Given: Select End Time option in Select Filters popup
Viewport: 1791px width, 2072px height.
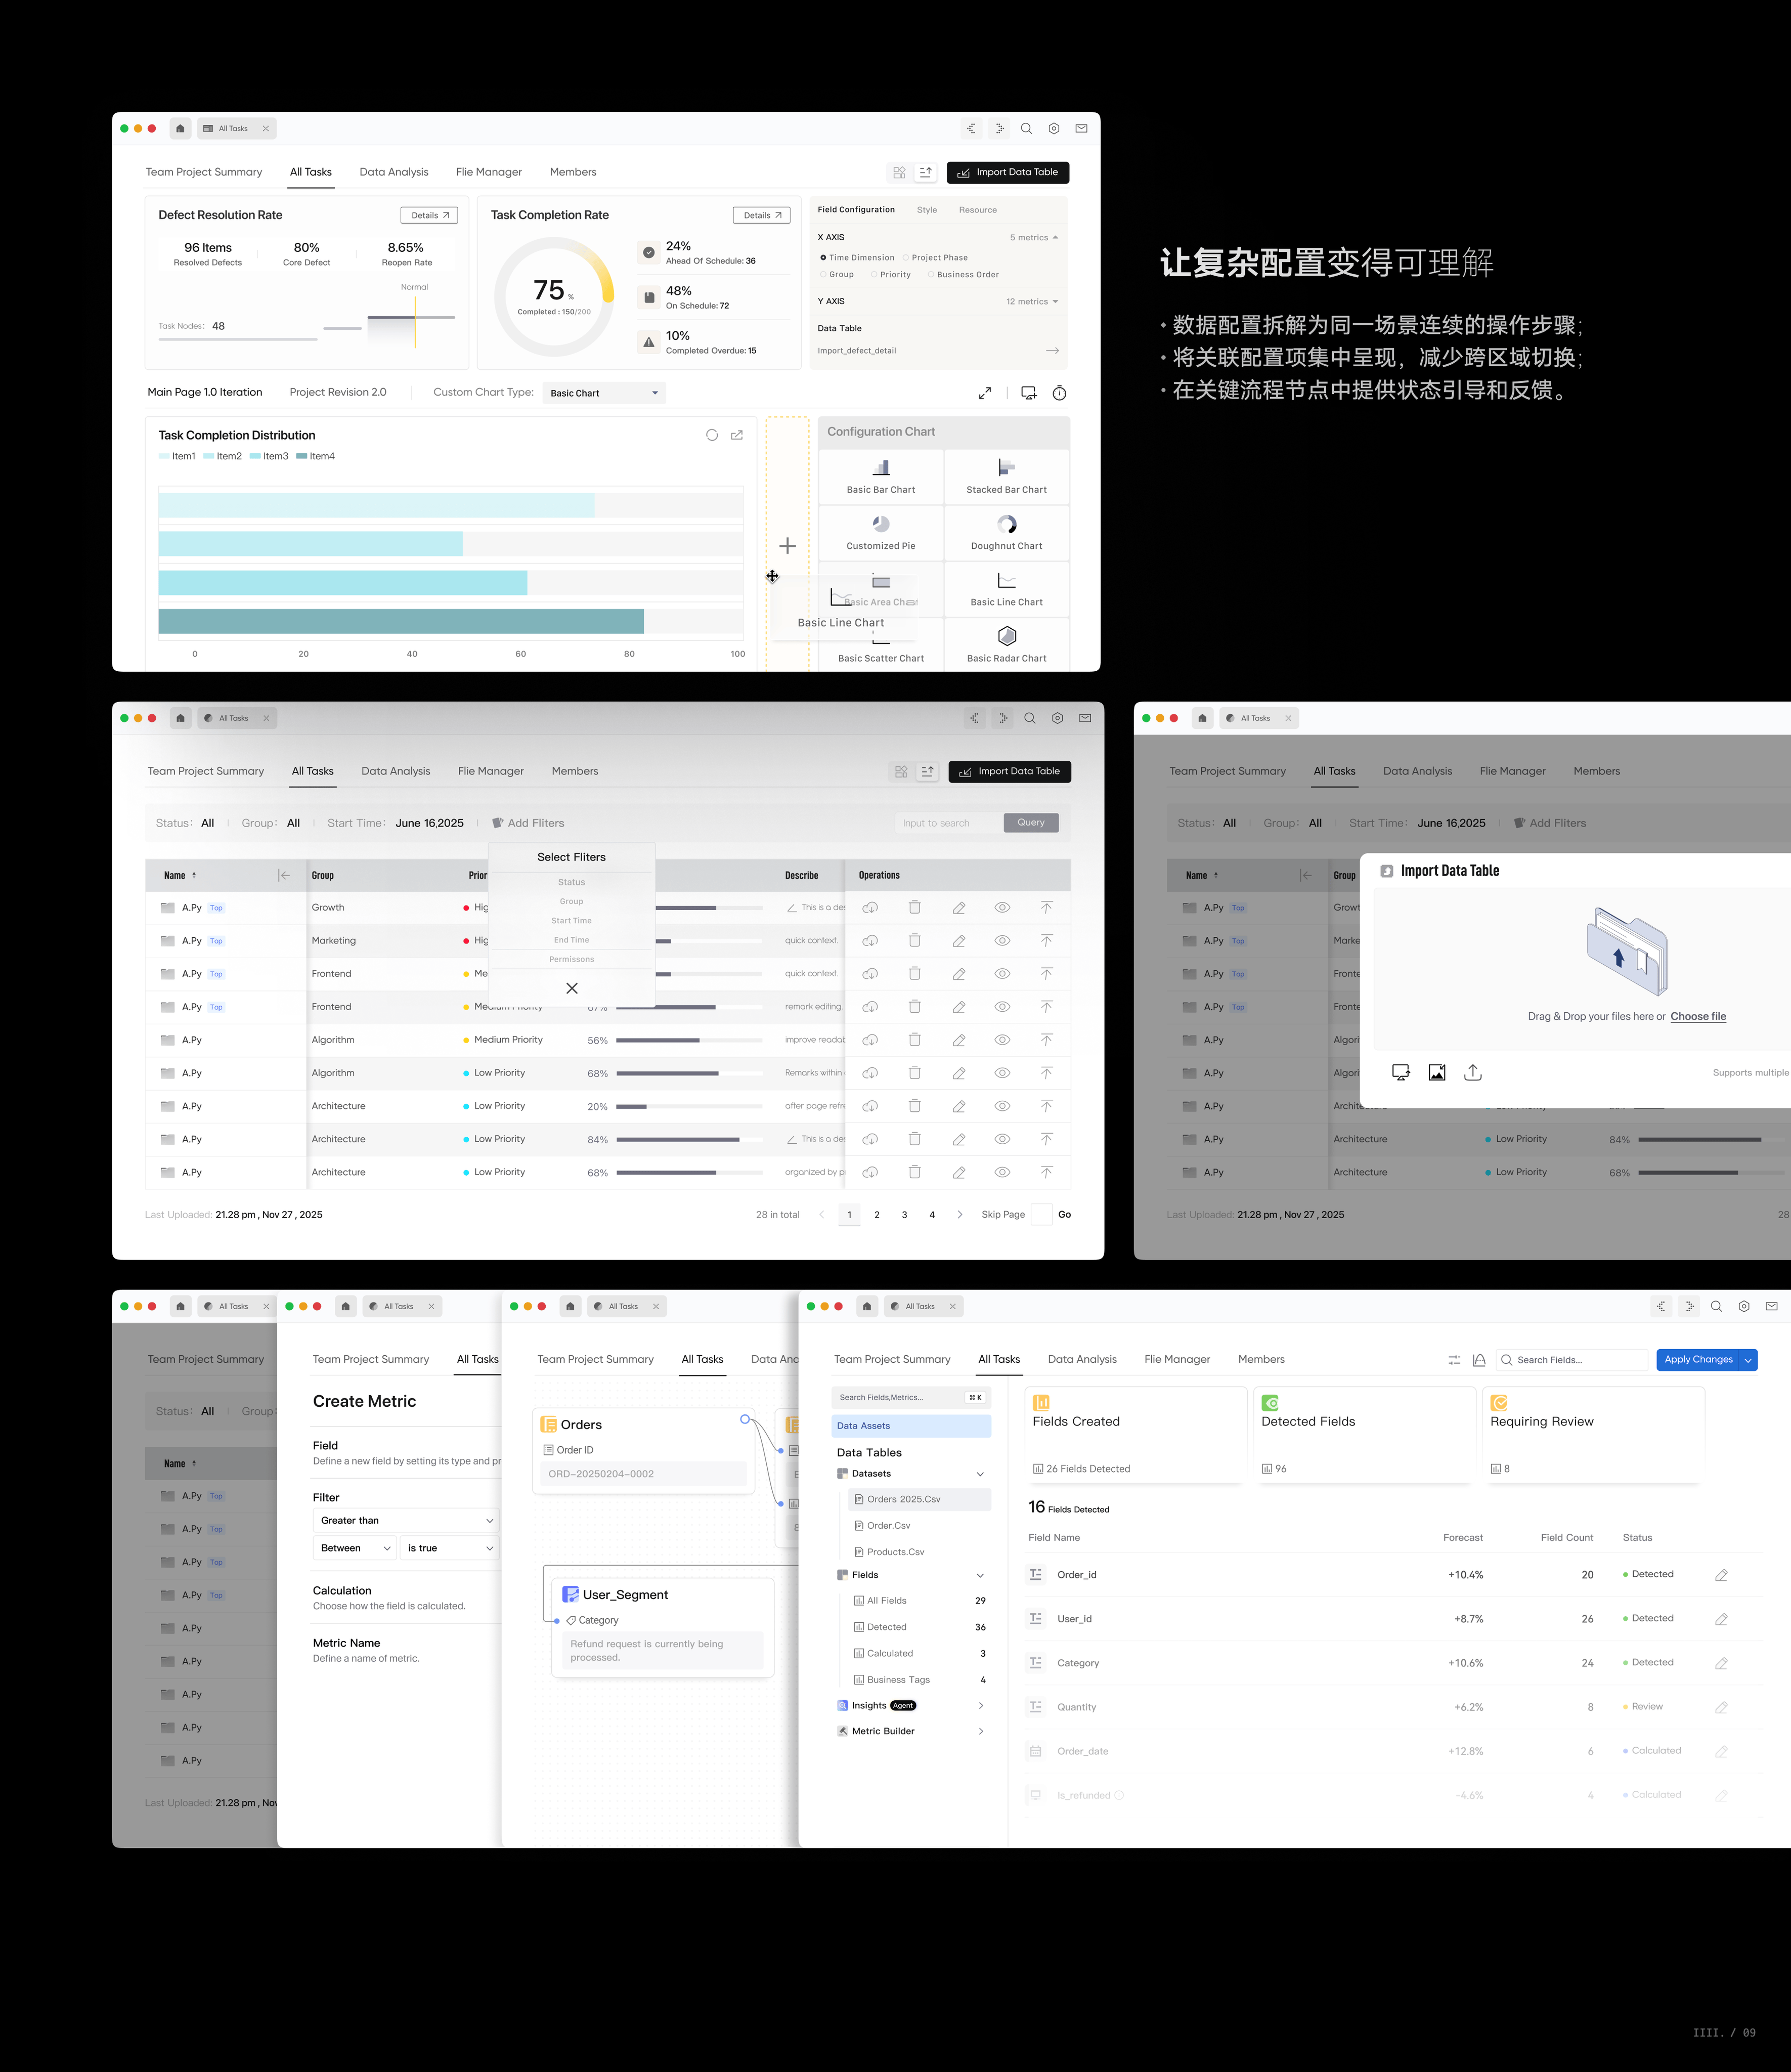Looking at the screenshot, I should pyautogui.click(x=572, y=940).
